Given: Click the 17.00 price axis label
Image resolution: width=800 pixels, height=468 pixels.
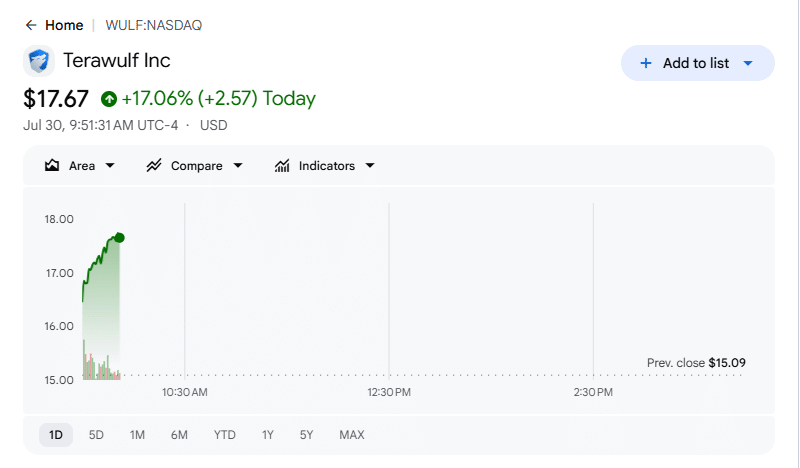Looking at the screenshot, I should coord(59,273).
